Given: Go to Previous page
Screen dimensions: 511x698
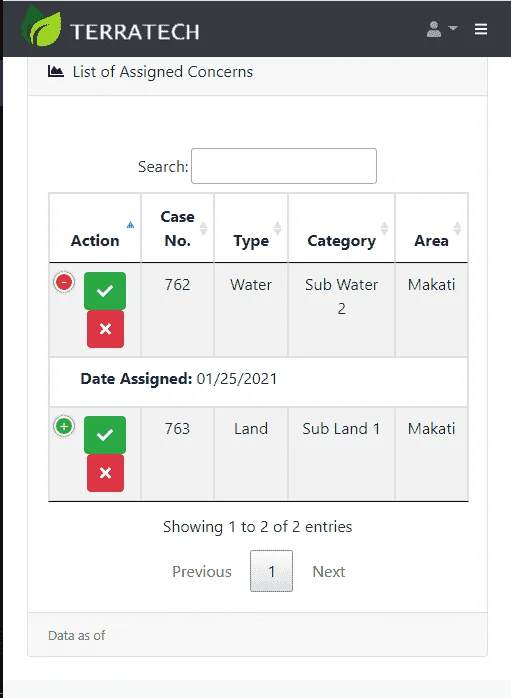Looking at the screenshot, I should point(202,572).
